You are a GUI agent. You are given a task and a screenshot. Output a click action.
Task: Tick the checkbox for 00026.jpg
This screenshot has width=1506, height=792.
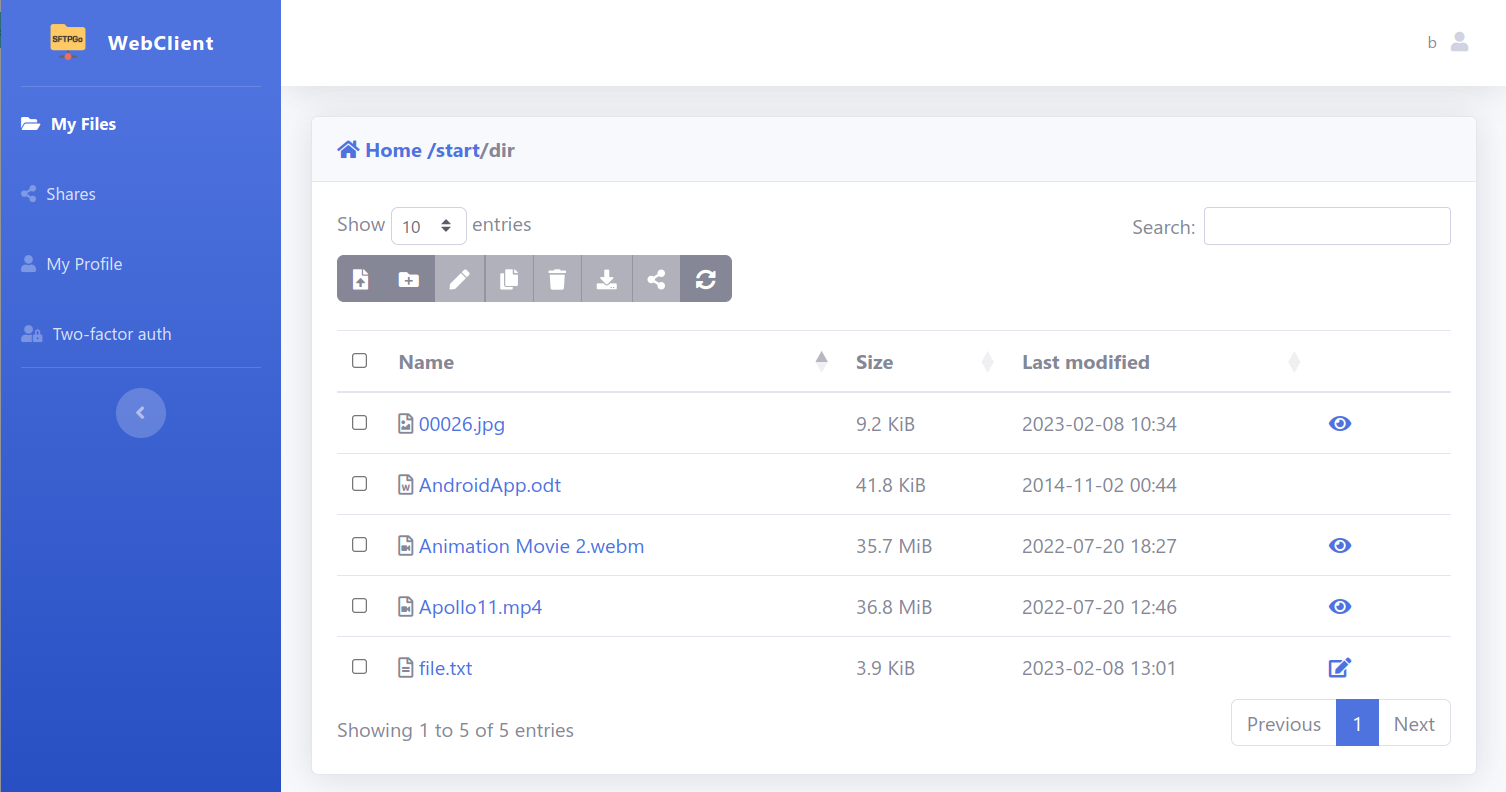tap(360, 423)
